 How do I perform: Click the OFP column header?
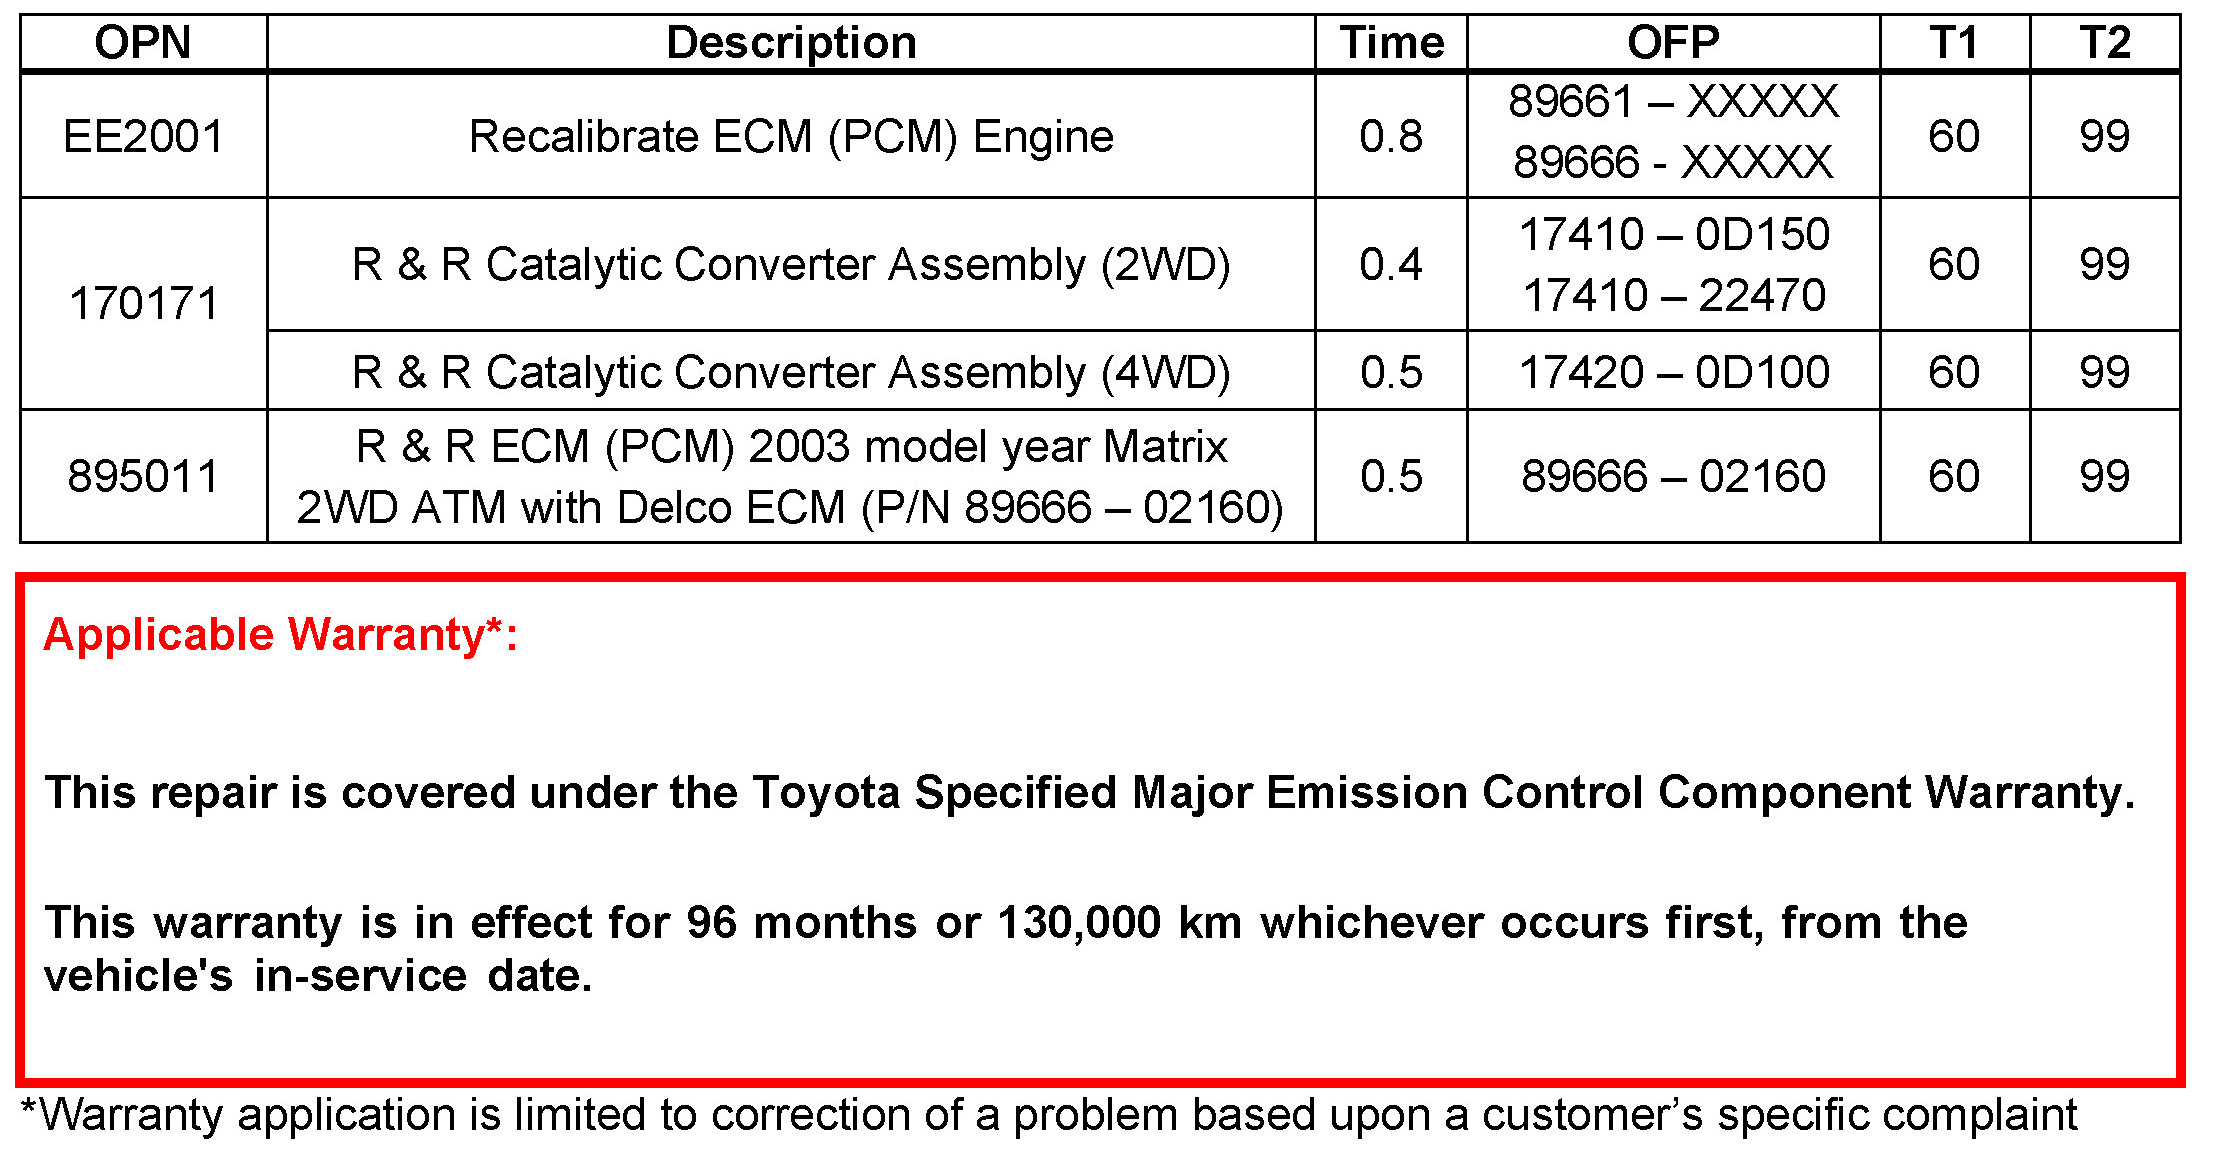click(1673, 43)
